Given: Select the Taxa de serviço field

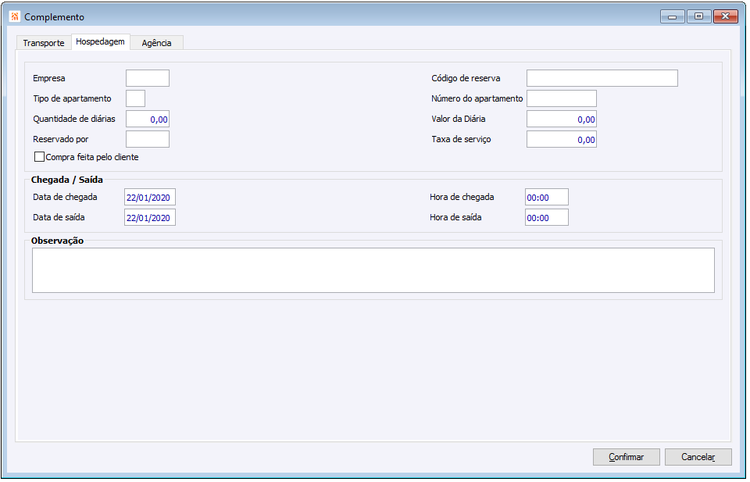Looking at the screenshot, I should 562,139.
